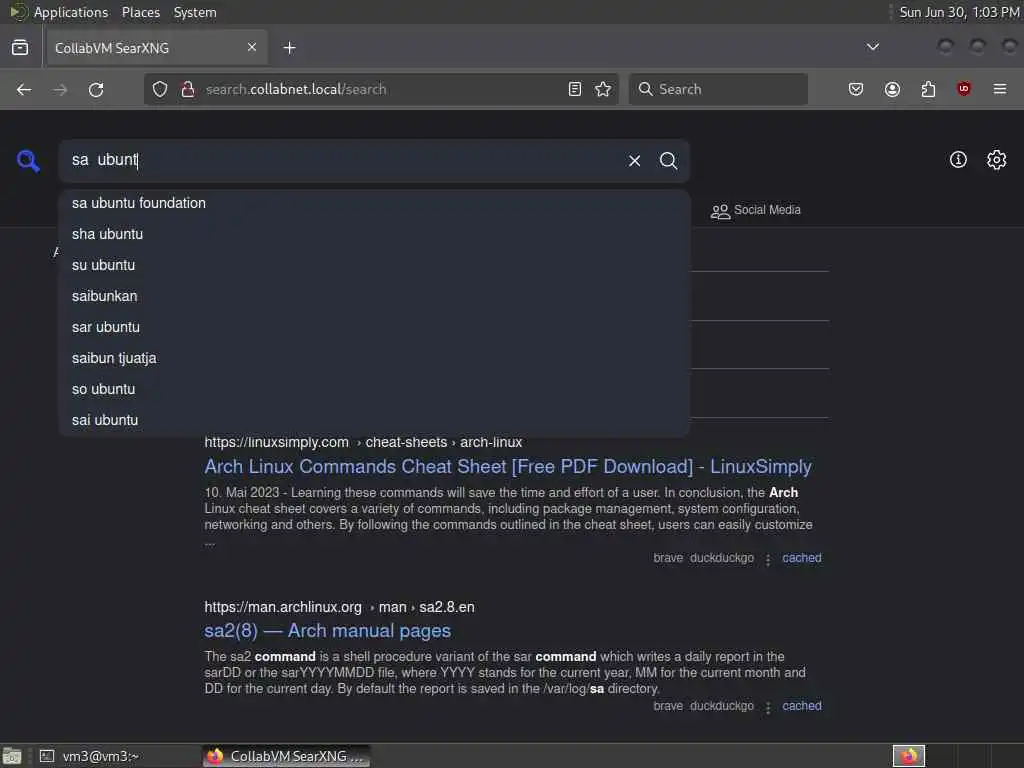Choose suggestion 'sar ubuntu'
The image size is (1024, 768).
tap(374, 327)
